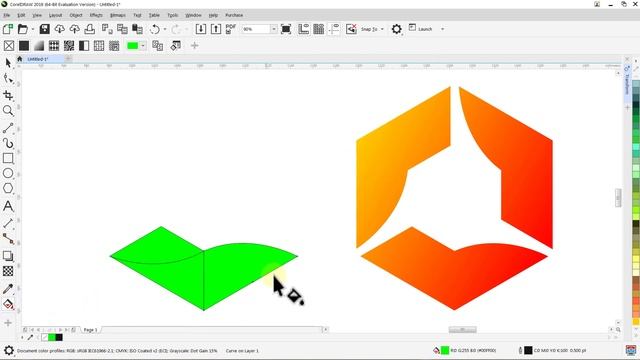Viewport: 640px width, 360px height.
Task: Open the Effects menu
Action: (x=96, y=15)
